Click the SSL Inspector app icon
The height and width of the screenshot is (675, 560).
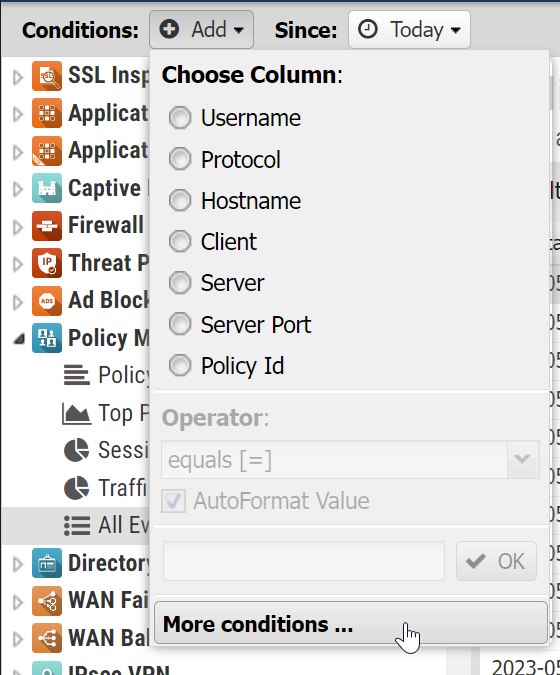point(46,76)
